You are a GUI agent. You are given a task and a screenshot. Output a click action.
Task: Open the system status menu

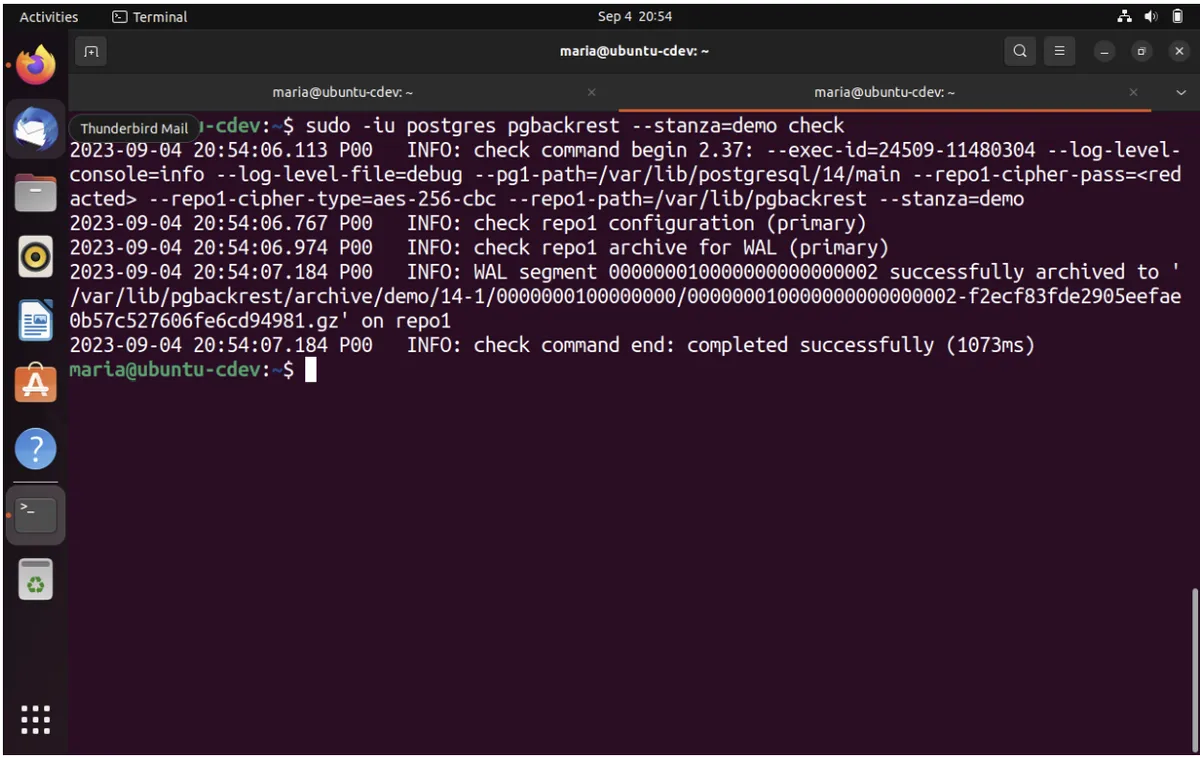[x=1150, y=16]
